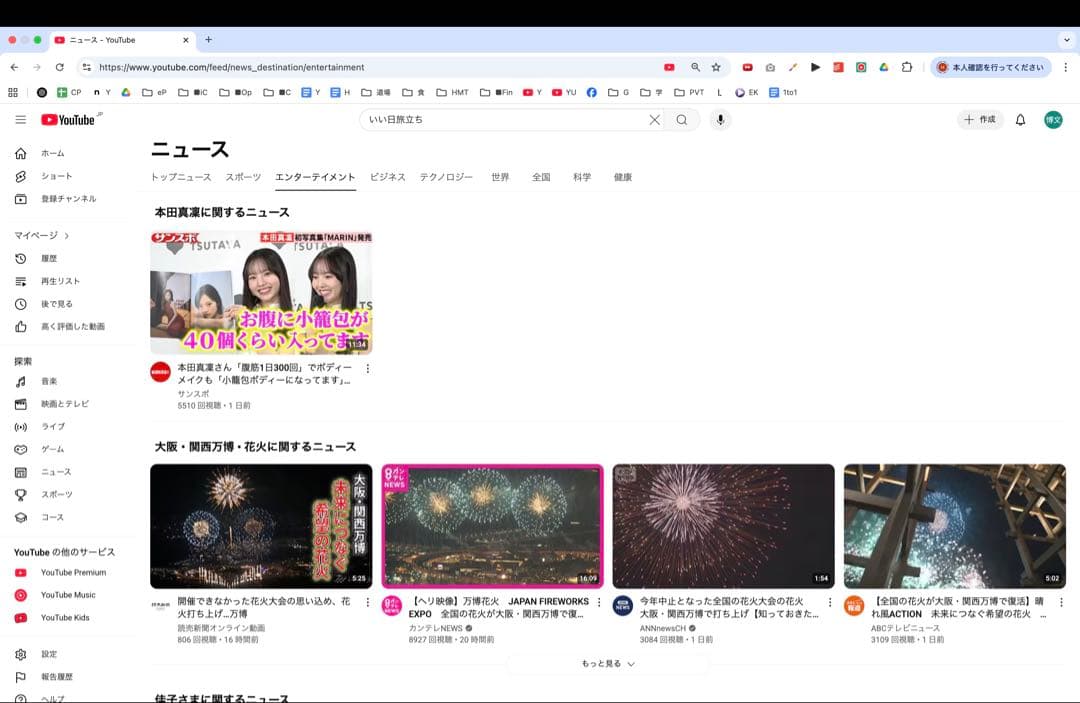Image resolution: width=1080 pixels, height=703 pixels.
Task: Select the テクノロジー tab
Action: point(446,177)
